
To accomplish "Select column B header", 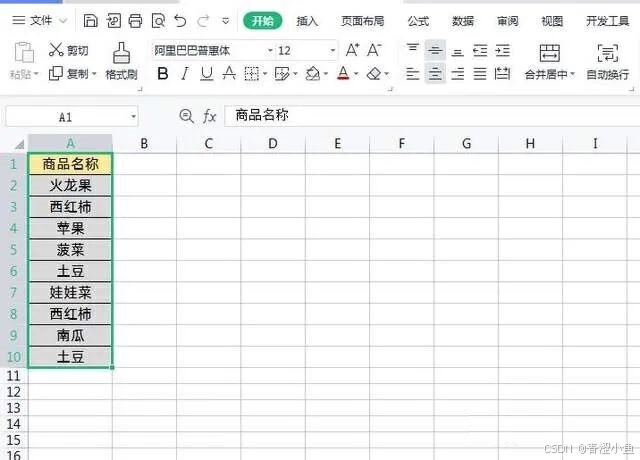I will 144,144.
